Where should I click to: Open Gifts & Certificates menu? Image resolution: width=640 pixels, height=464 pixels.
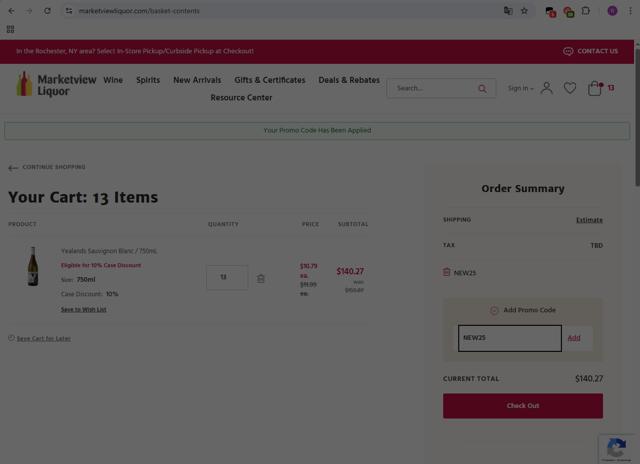(270, 80)
